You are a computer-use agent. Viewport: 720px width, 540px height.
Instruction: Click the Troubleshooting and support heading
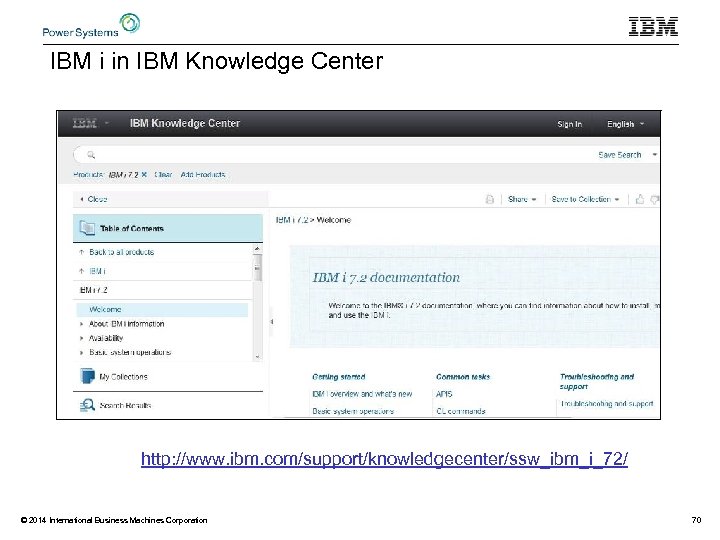[x=596, y=381]
